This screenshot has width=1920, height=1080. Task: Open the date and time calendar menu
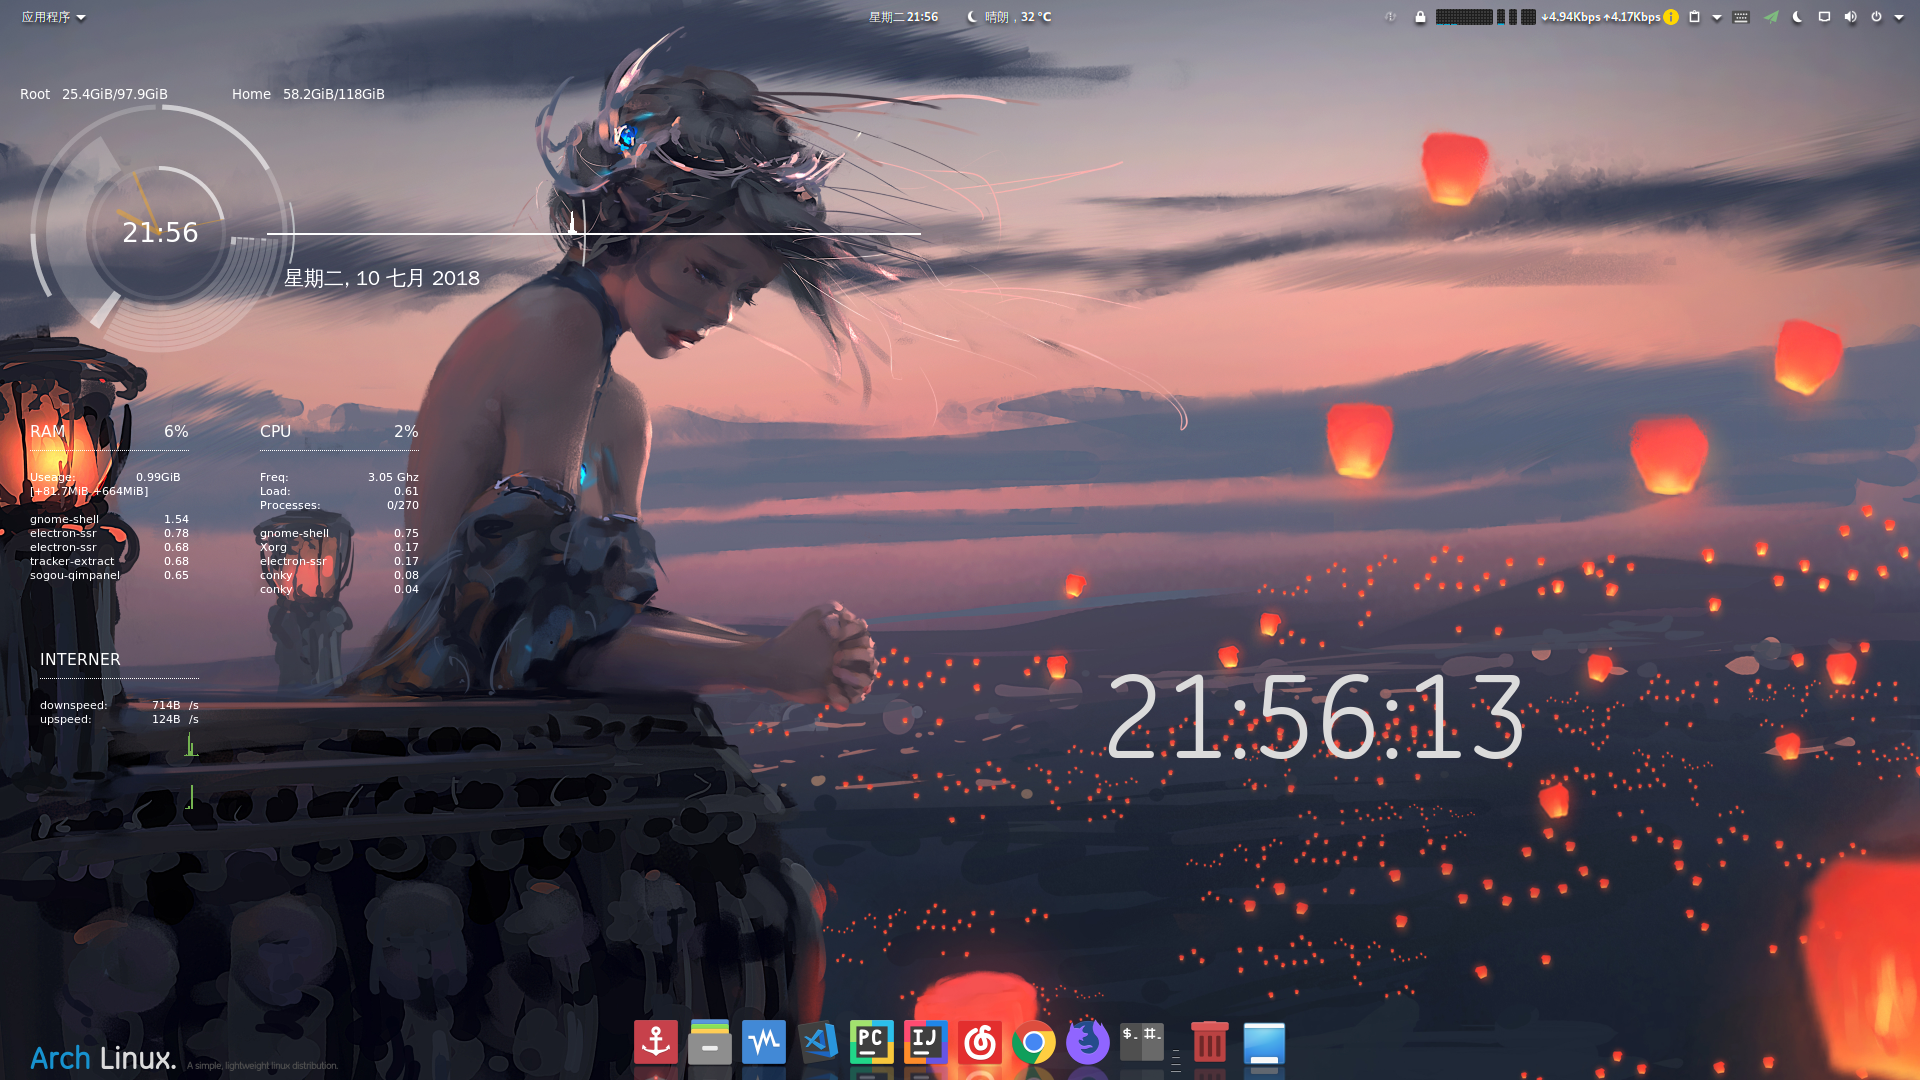(903, 17)
